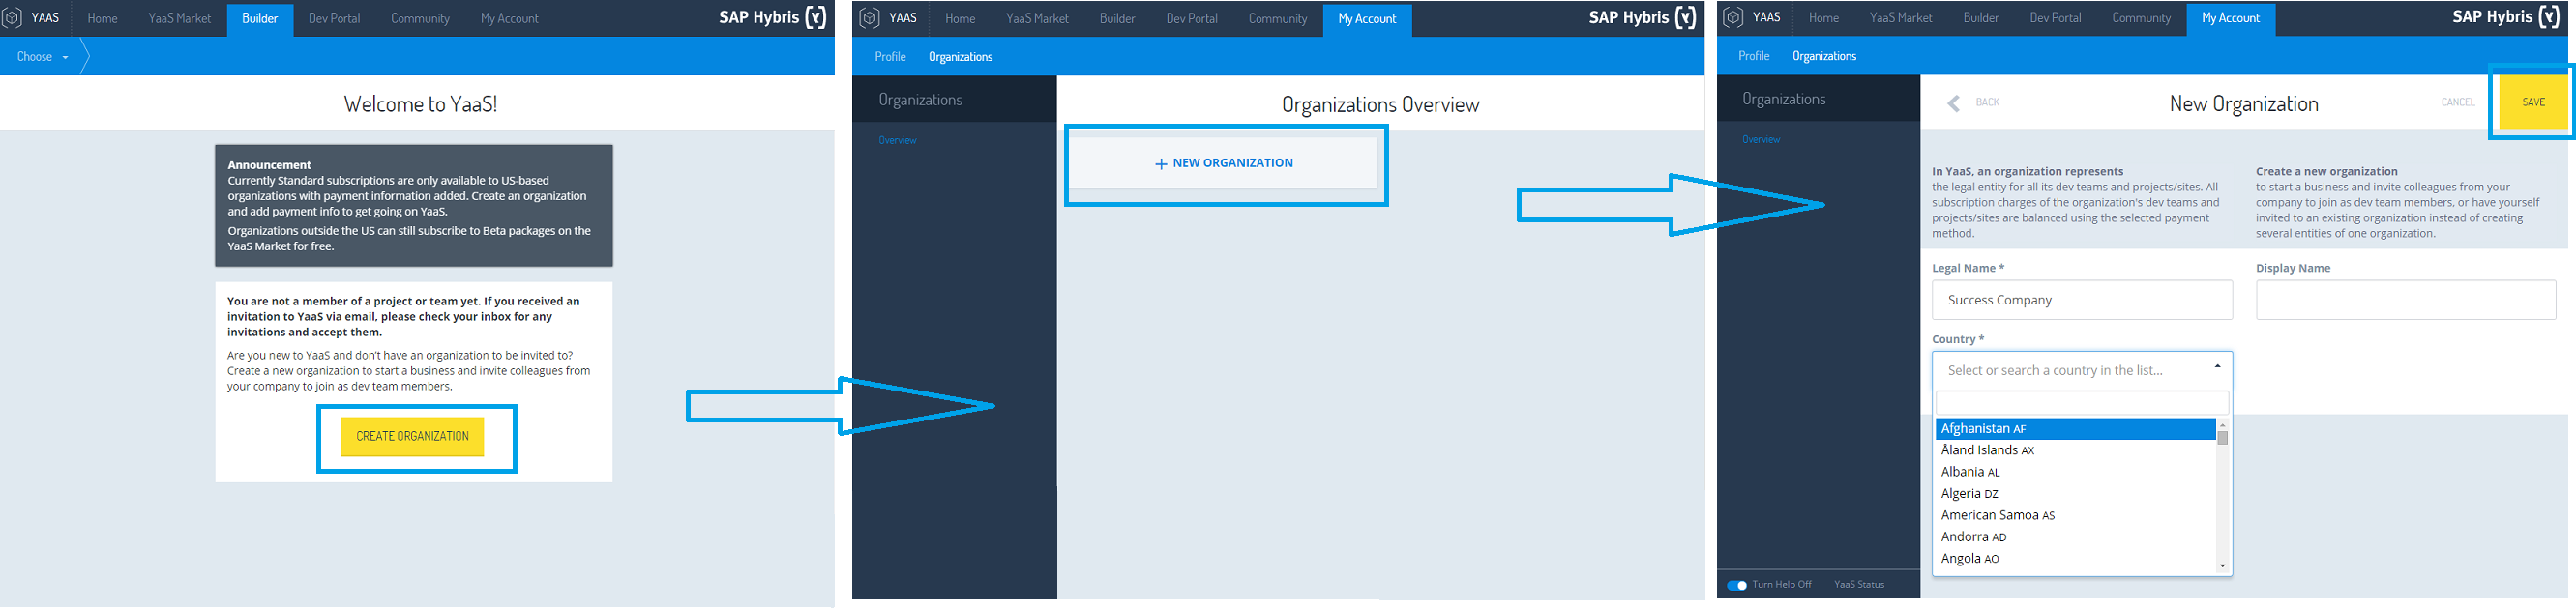
Task: Click the country list scrollbar thumb
Action: (x=2222, y=438)
